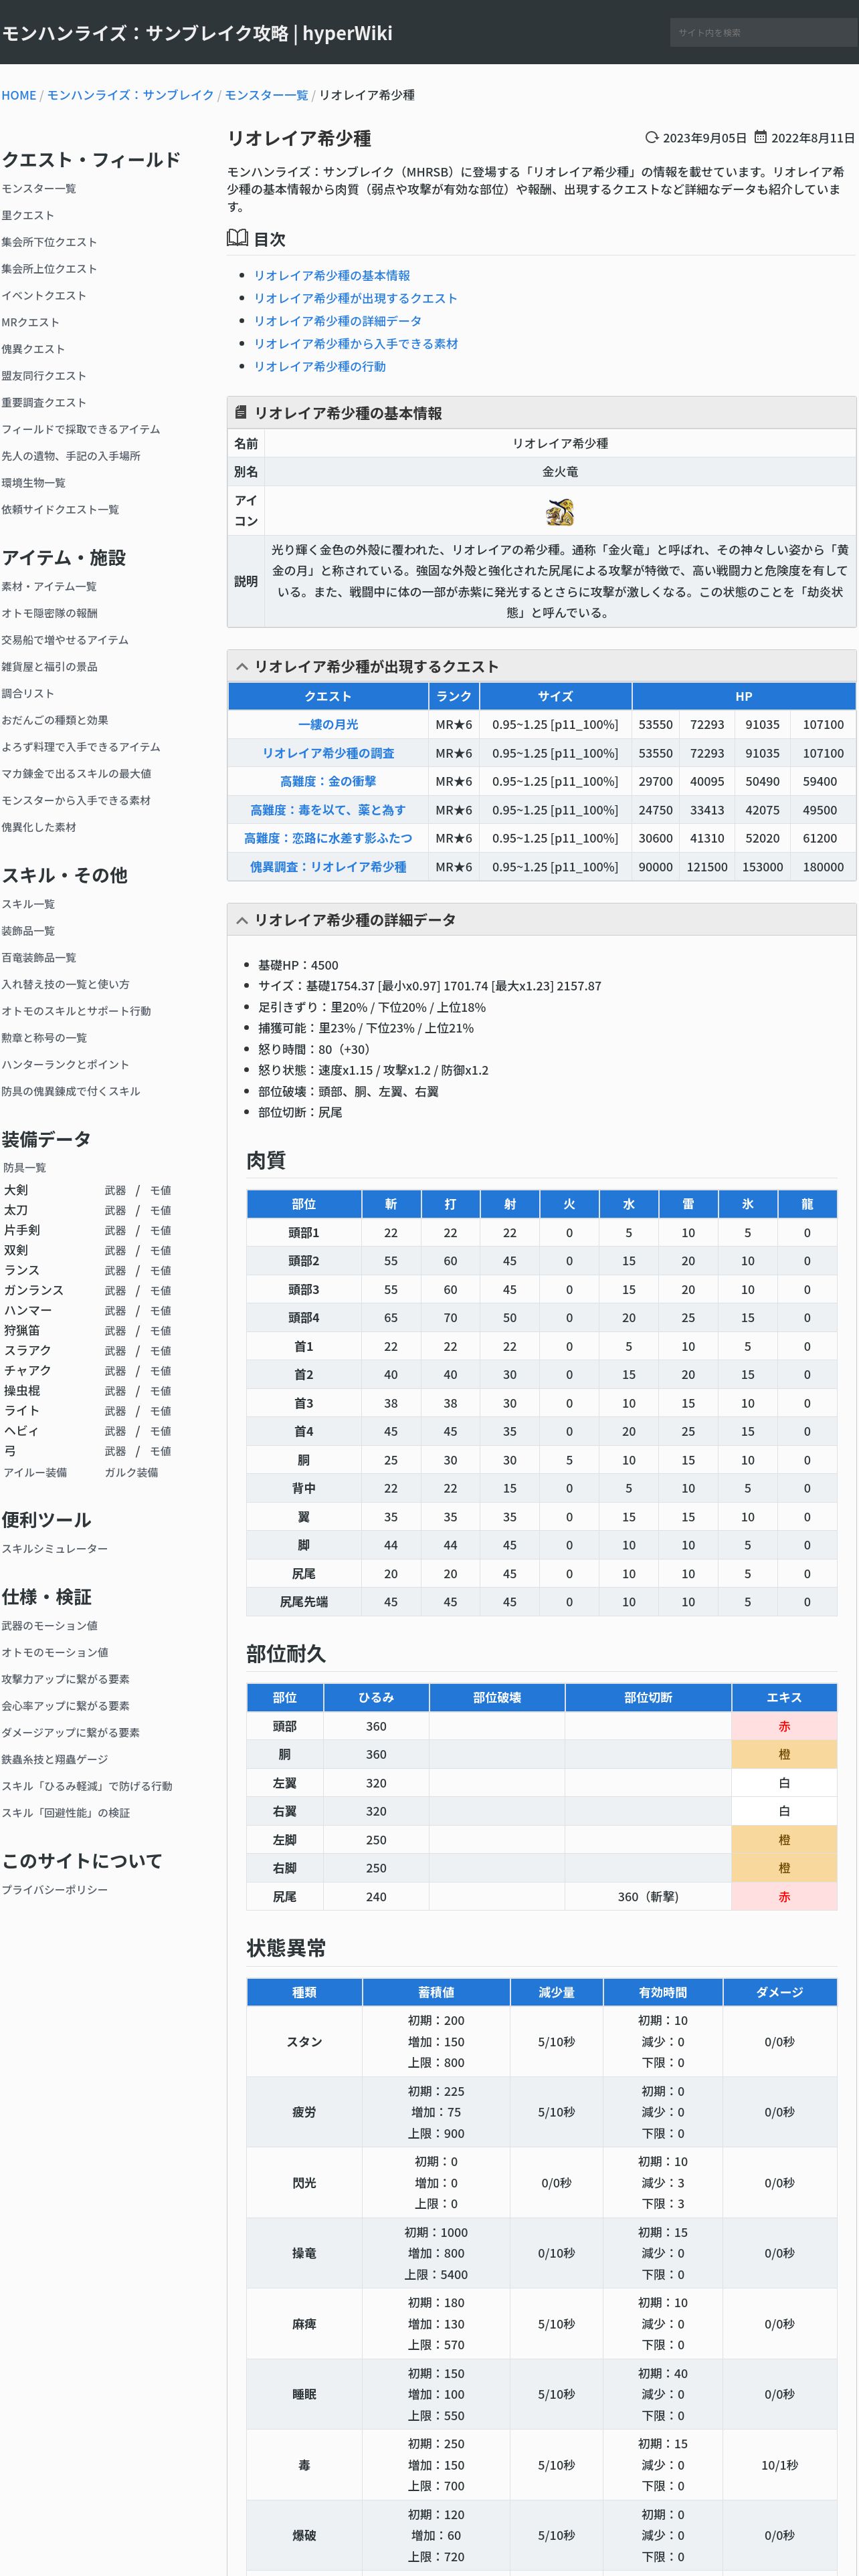This screenshot has height=2576, width=859.
Task: Click the gold Rathian monster icon
Action: coord(560,512)
